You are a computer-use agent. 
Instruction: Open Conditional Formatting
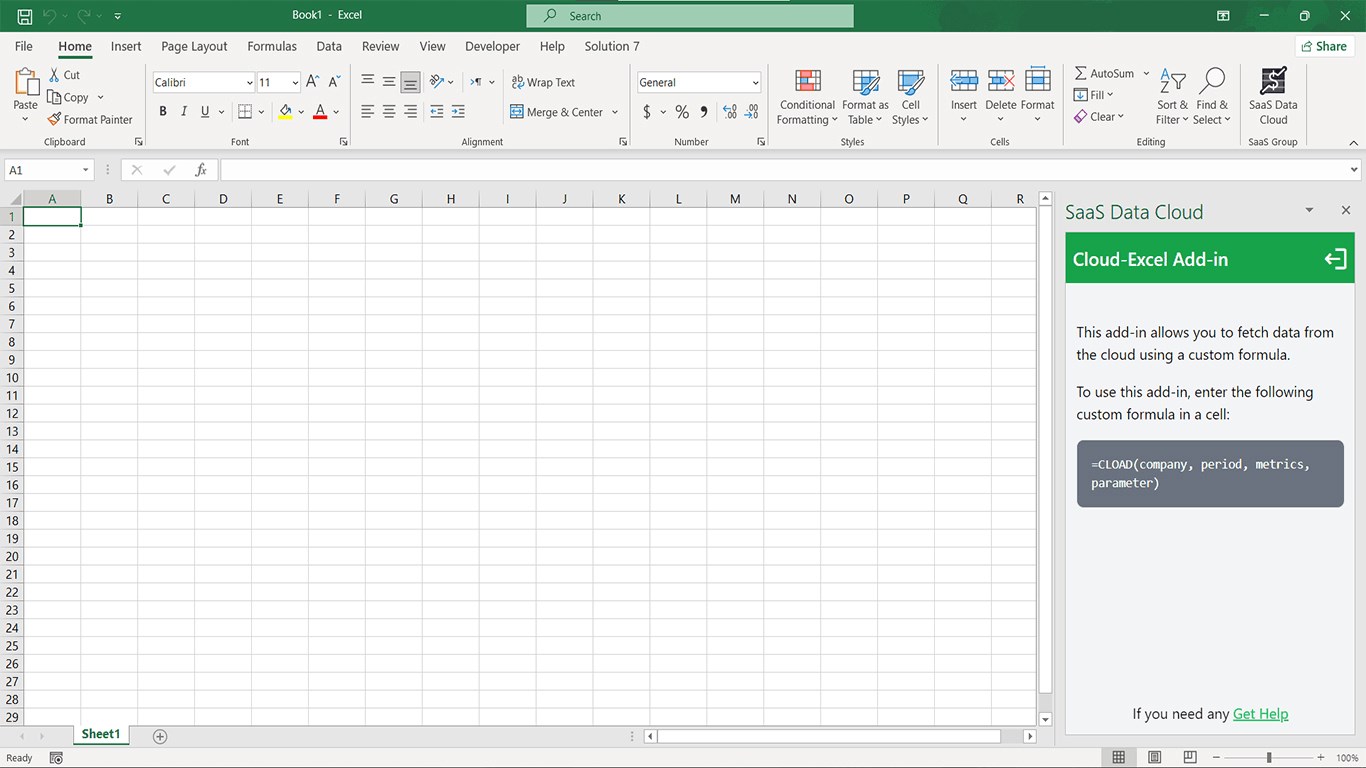click(807, 97)
